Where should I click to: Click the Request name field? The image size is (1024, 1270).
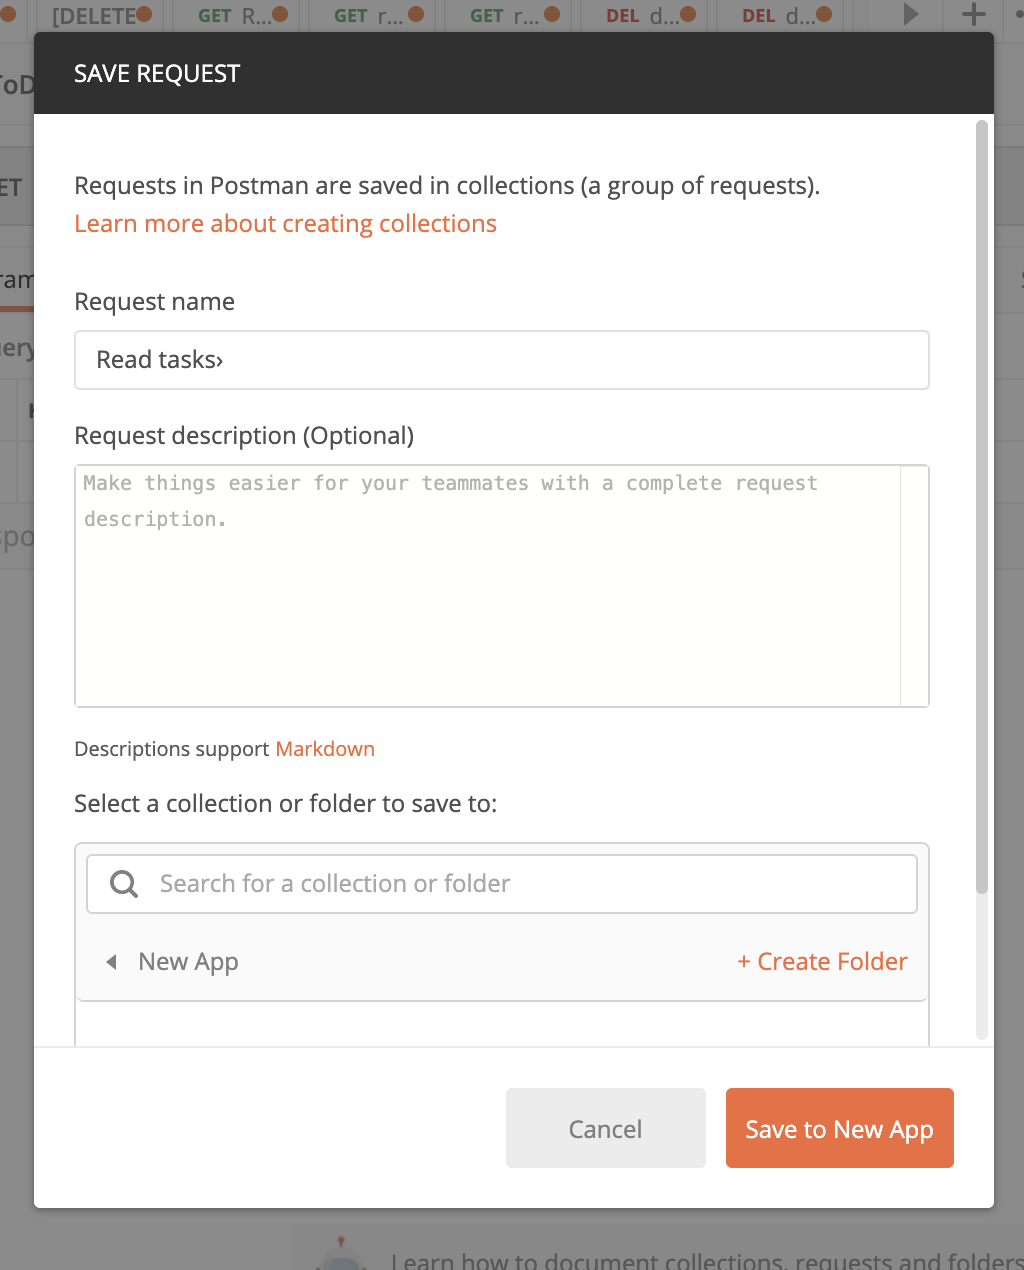(x=502, y=359)
